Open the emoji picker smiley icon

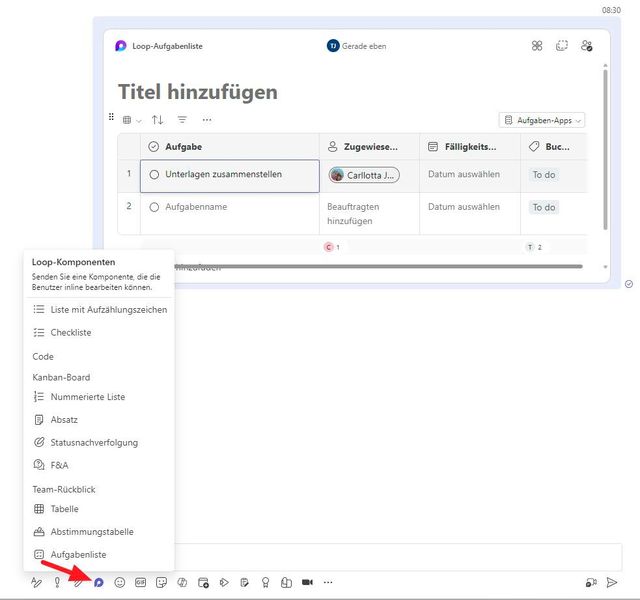click(120, 582)
